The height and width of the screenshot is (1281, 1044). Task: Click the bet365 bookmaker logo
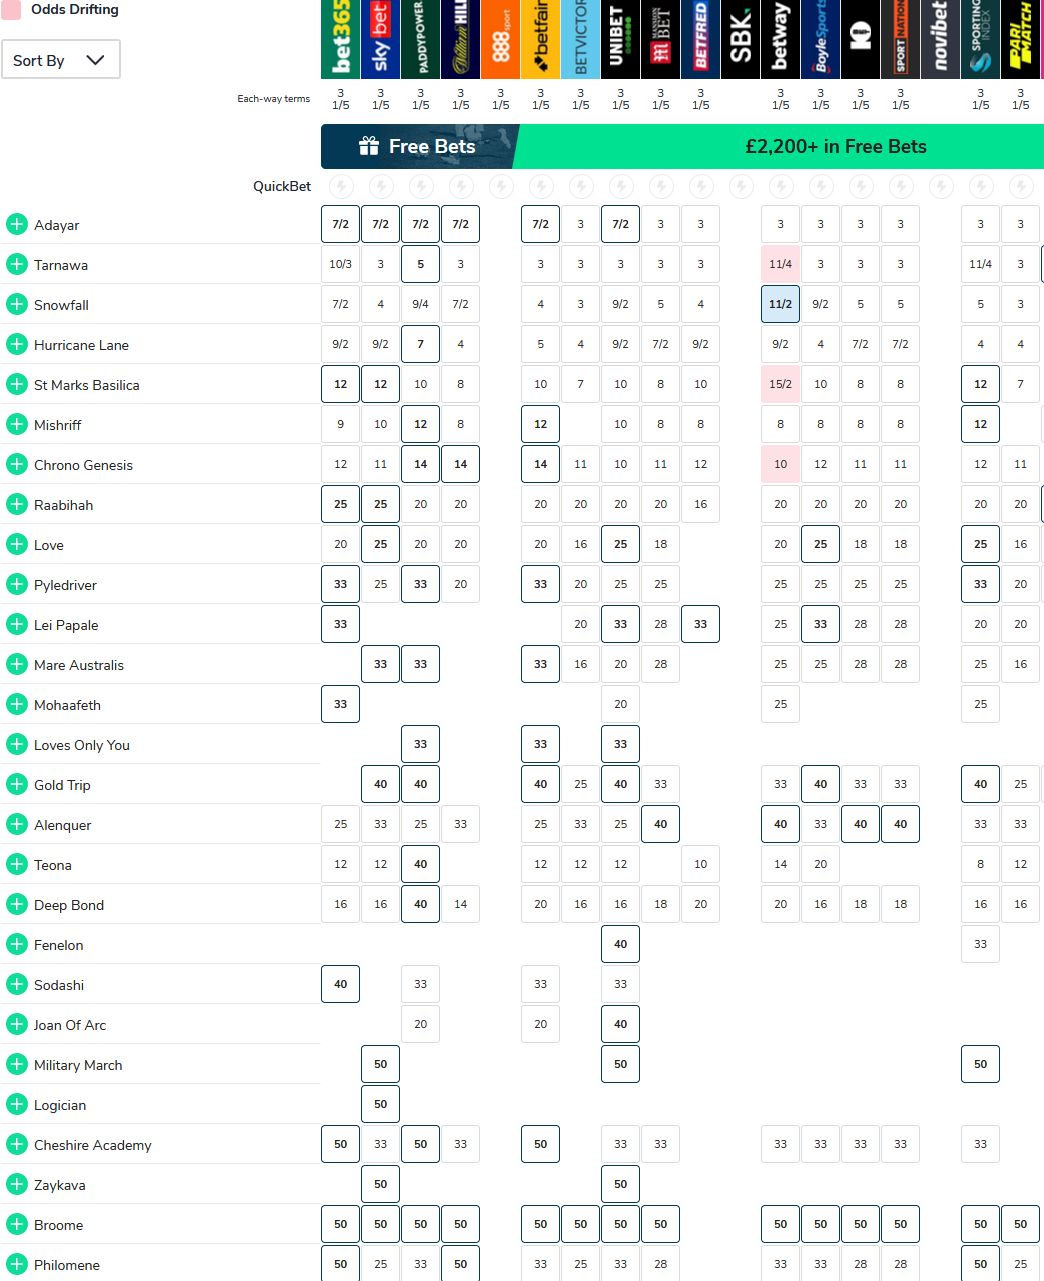tap(340, 39)
